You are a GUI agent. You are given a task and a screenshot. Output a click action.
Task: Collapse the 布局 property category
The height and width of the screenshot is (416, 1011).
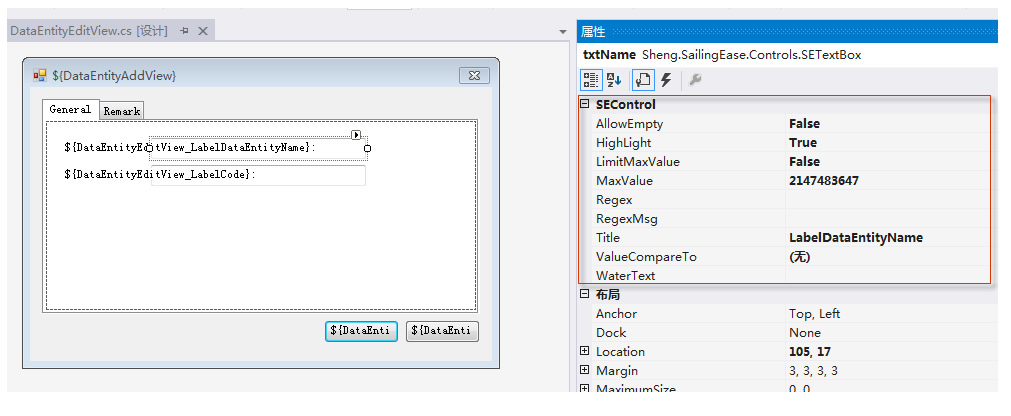point(585,294)
